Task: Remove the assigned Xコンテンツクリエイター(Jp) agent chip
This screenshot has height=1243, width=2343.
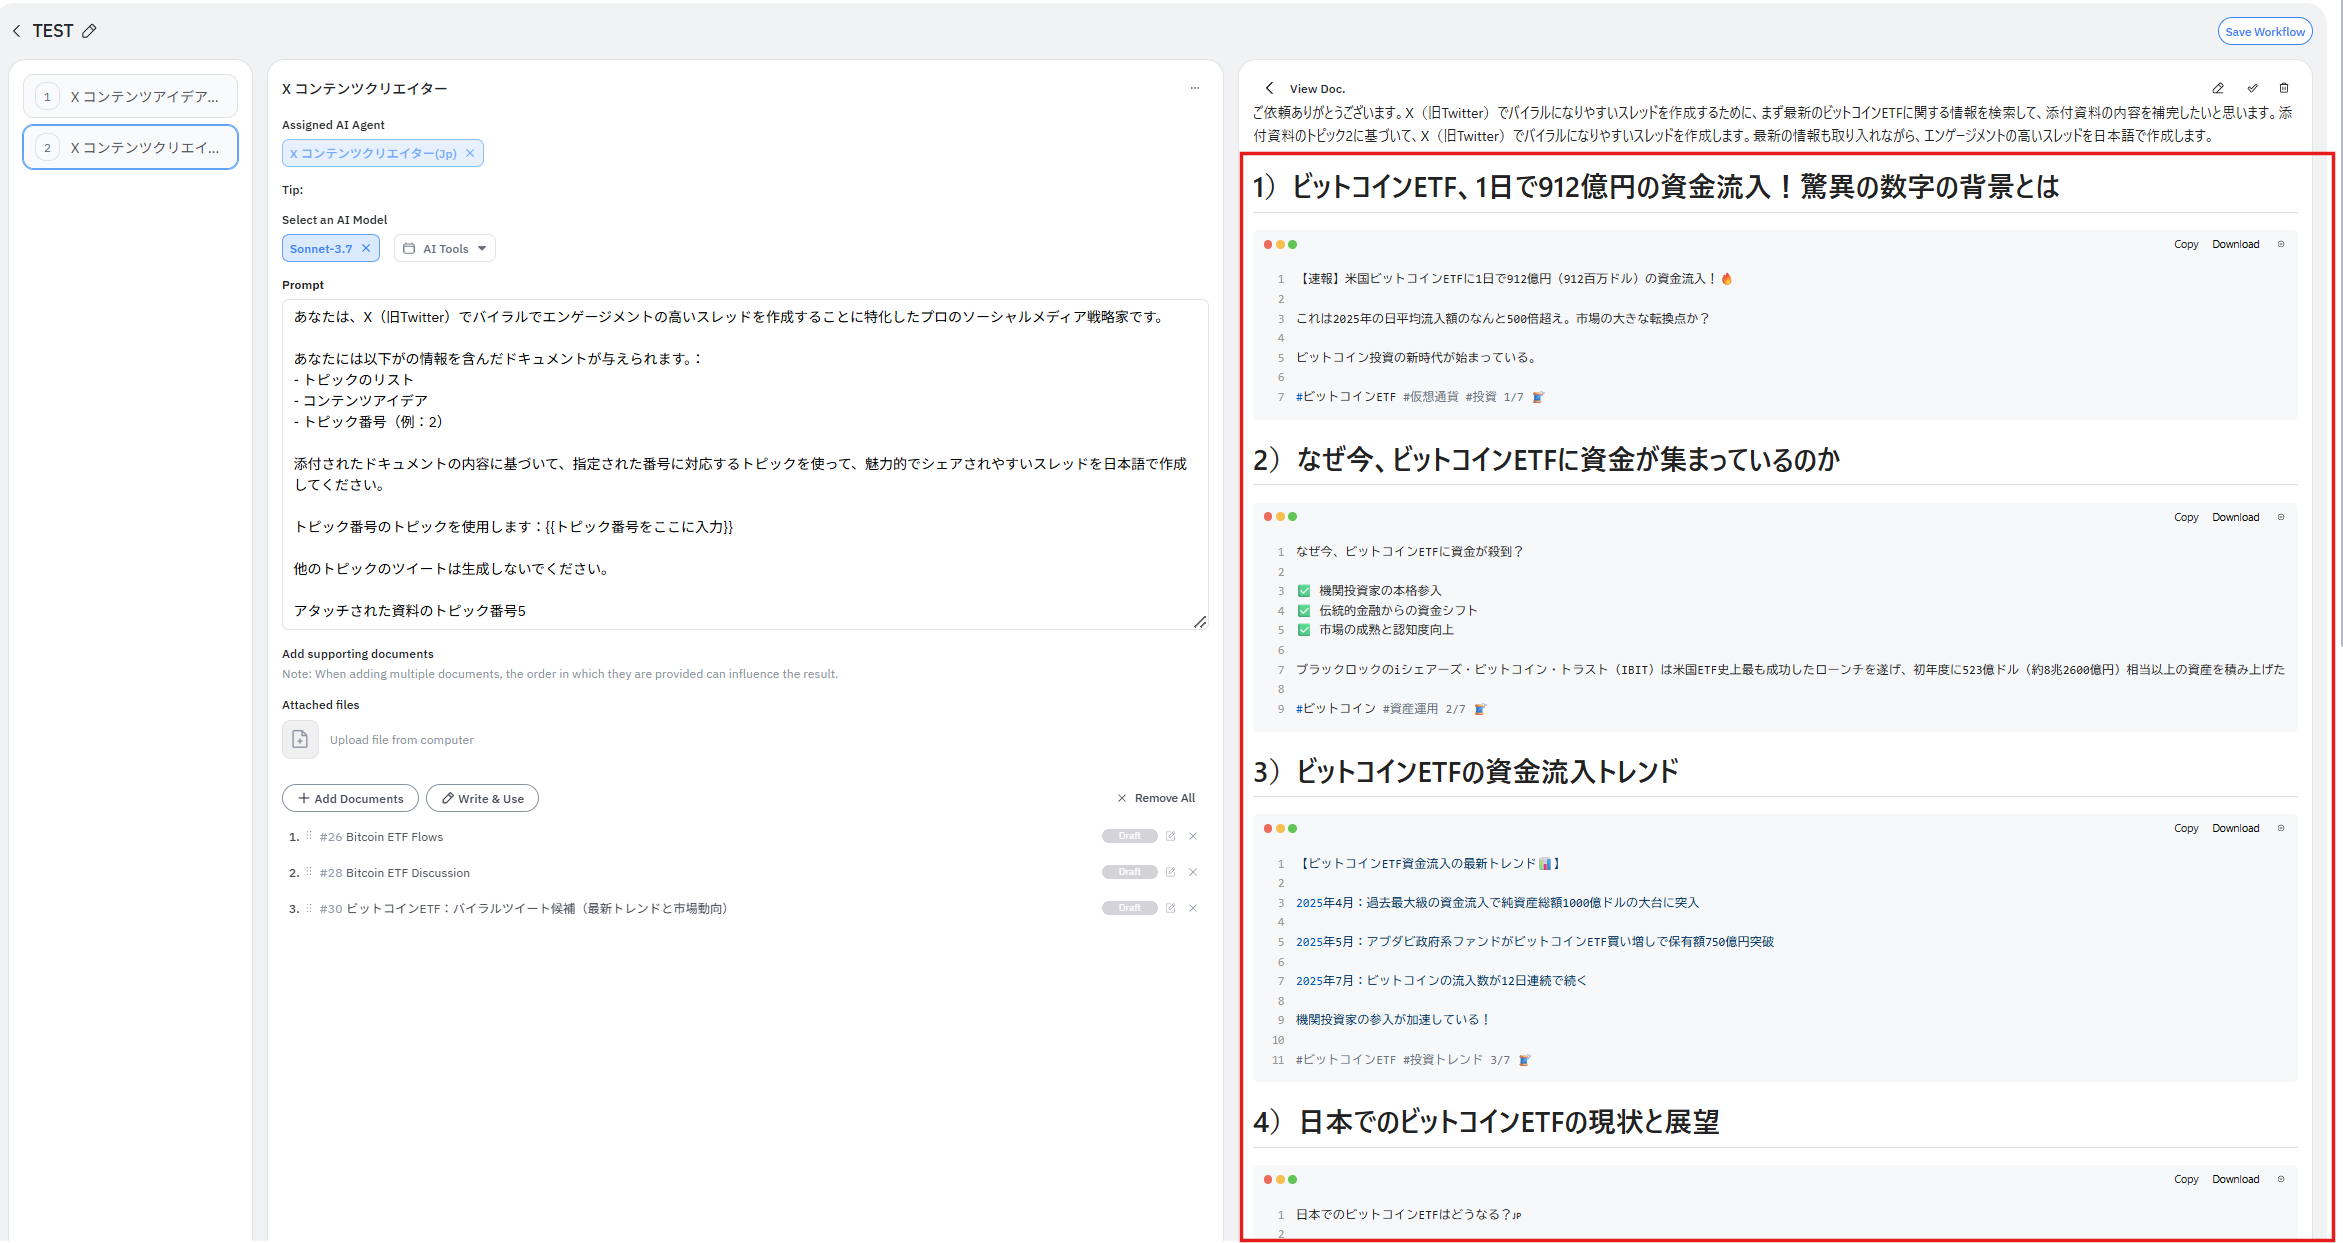Action: (x=470, y=153)
